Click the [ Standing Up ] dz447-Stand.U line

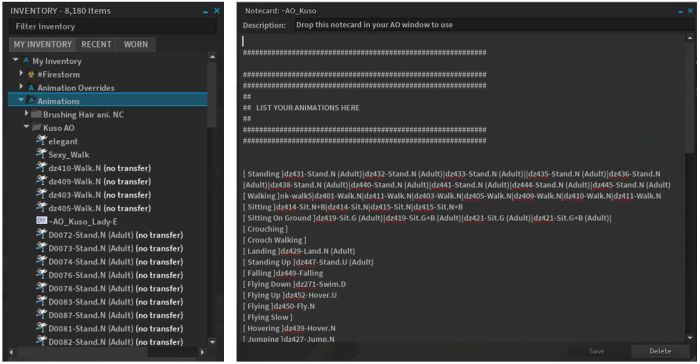click(x=308, y=262)
